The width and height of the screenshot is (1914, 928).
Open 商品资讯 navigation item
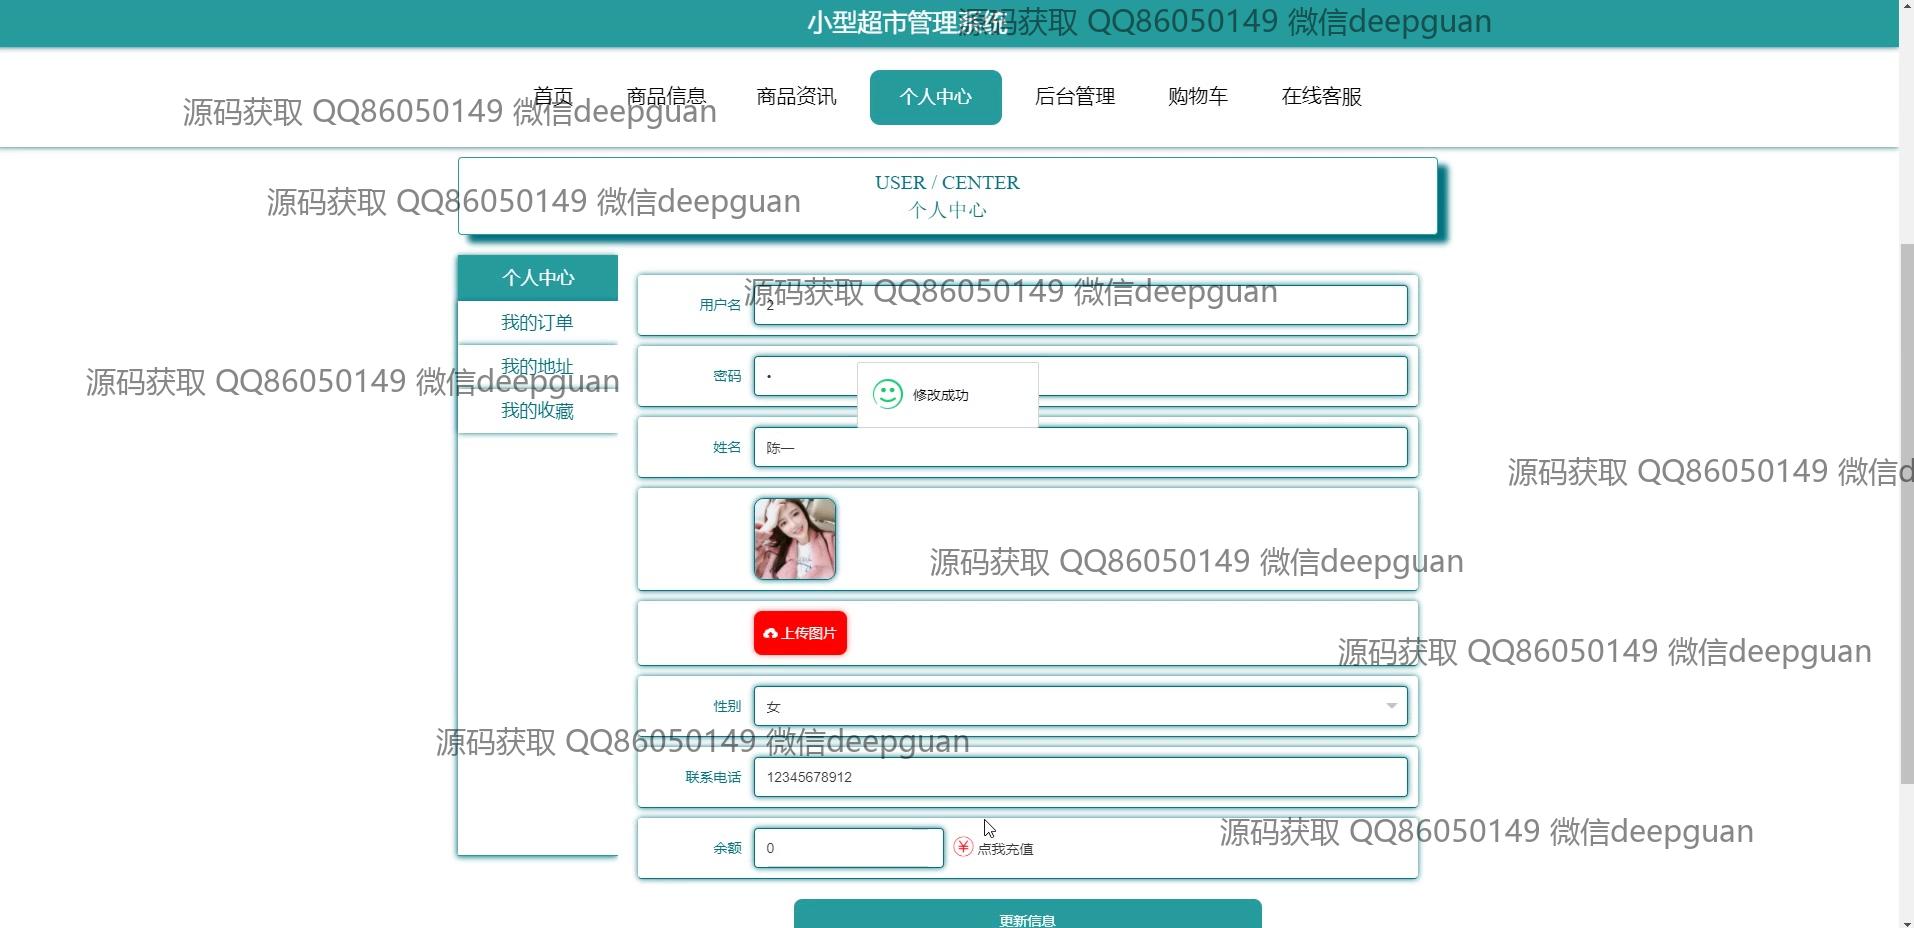796,97
